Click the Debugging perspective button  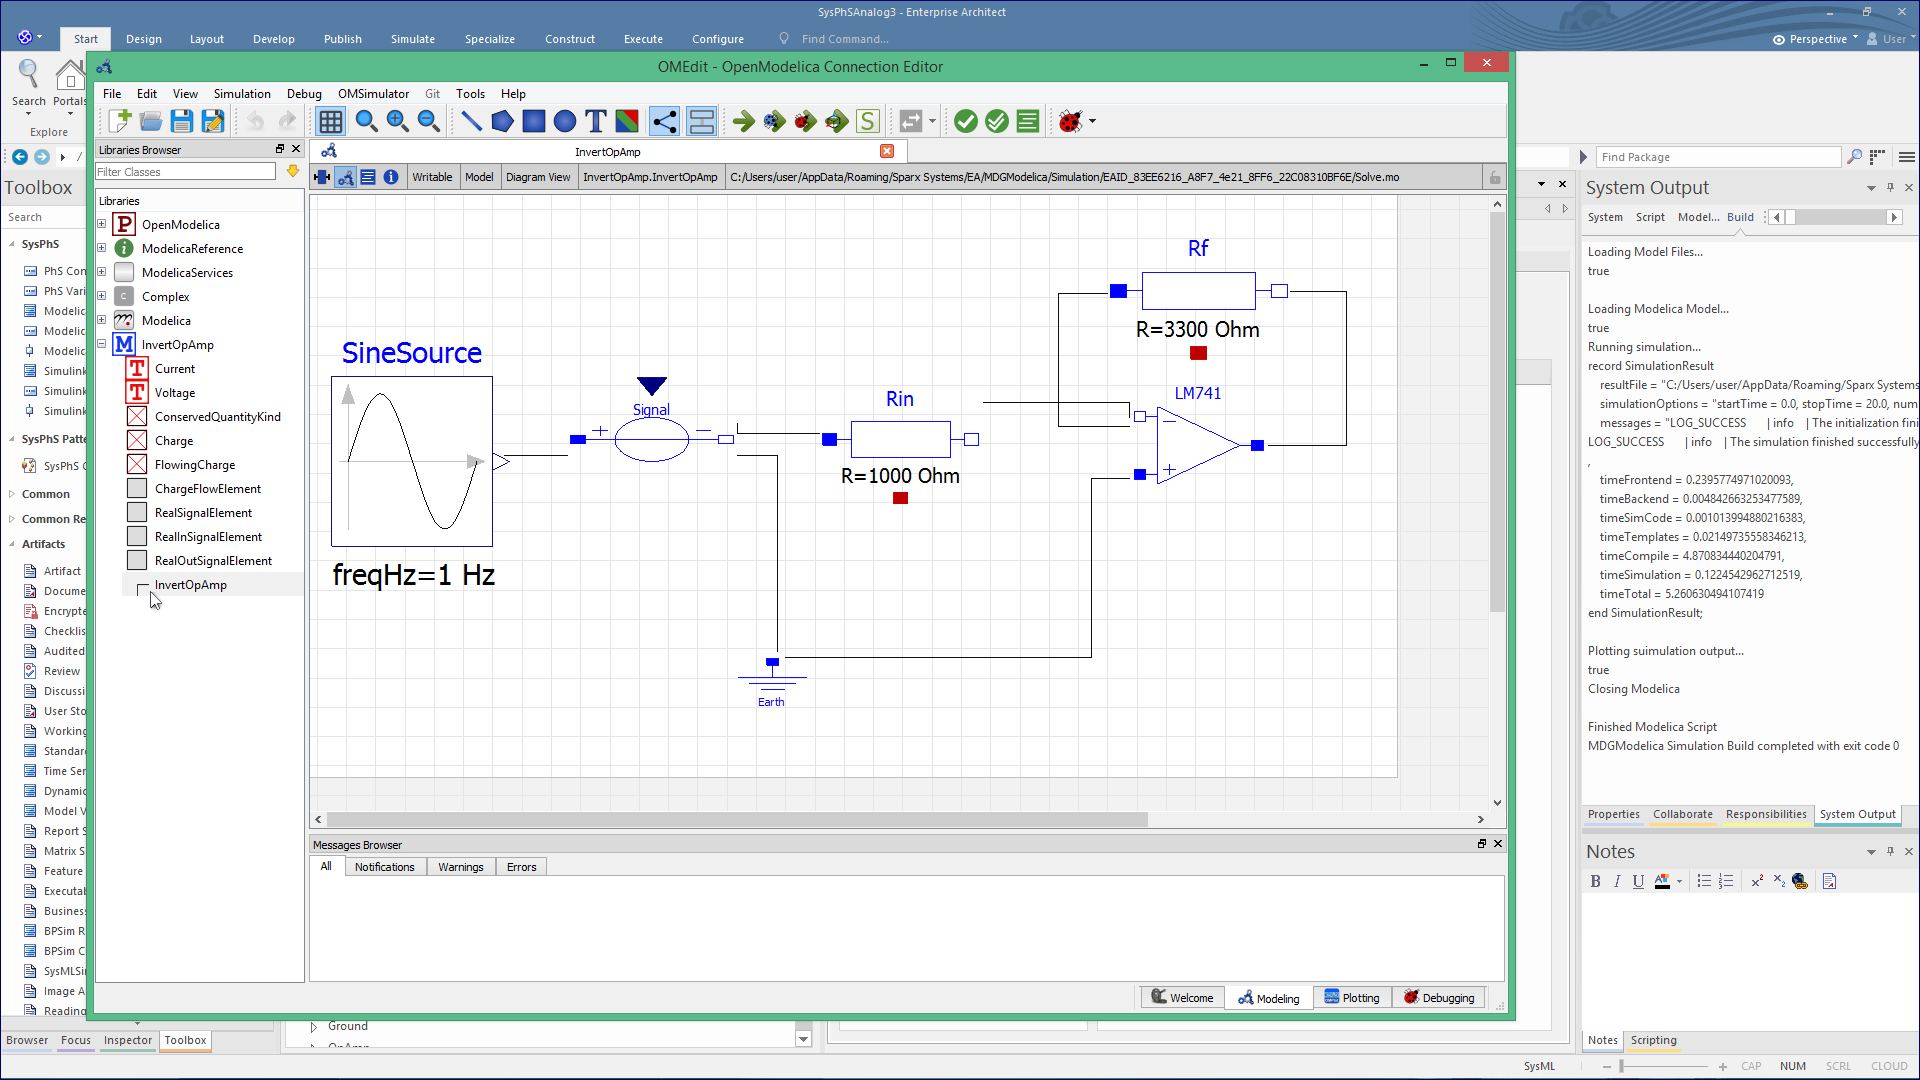point(1438,997)
